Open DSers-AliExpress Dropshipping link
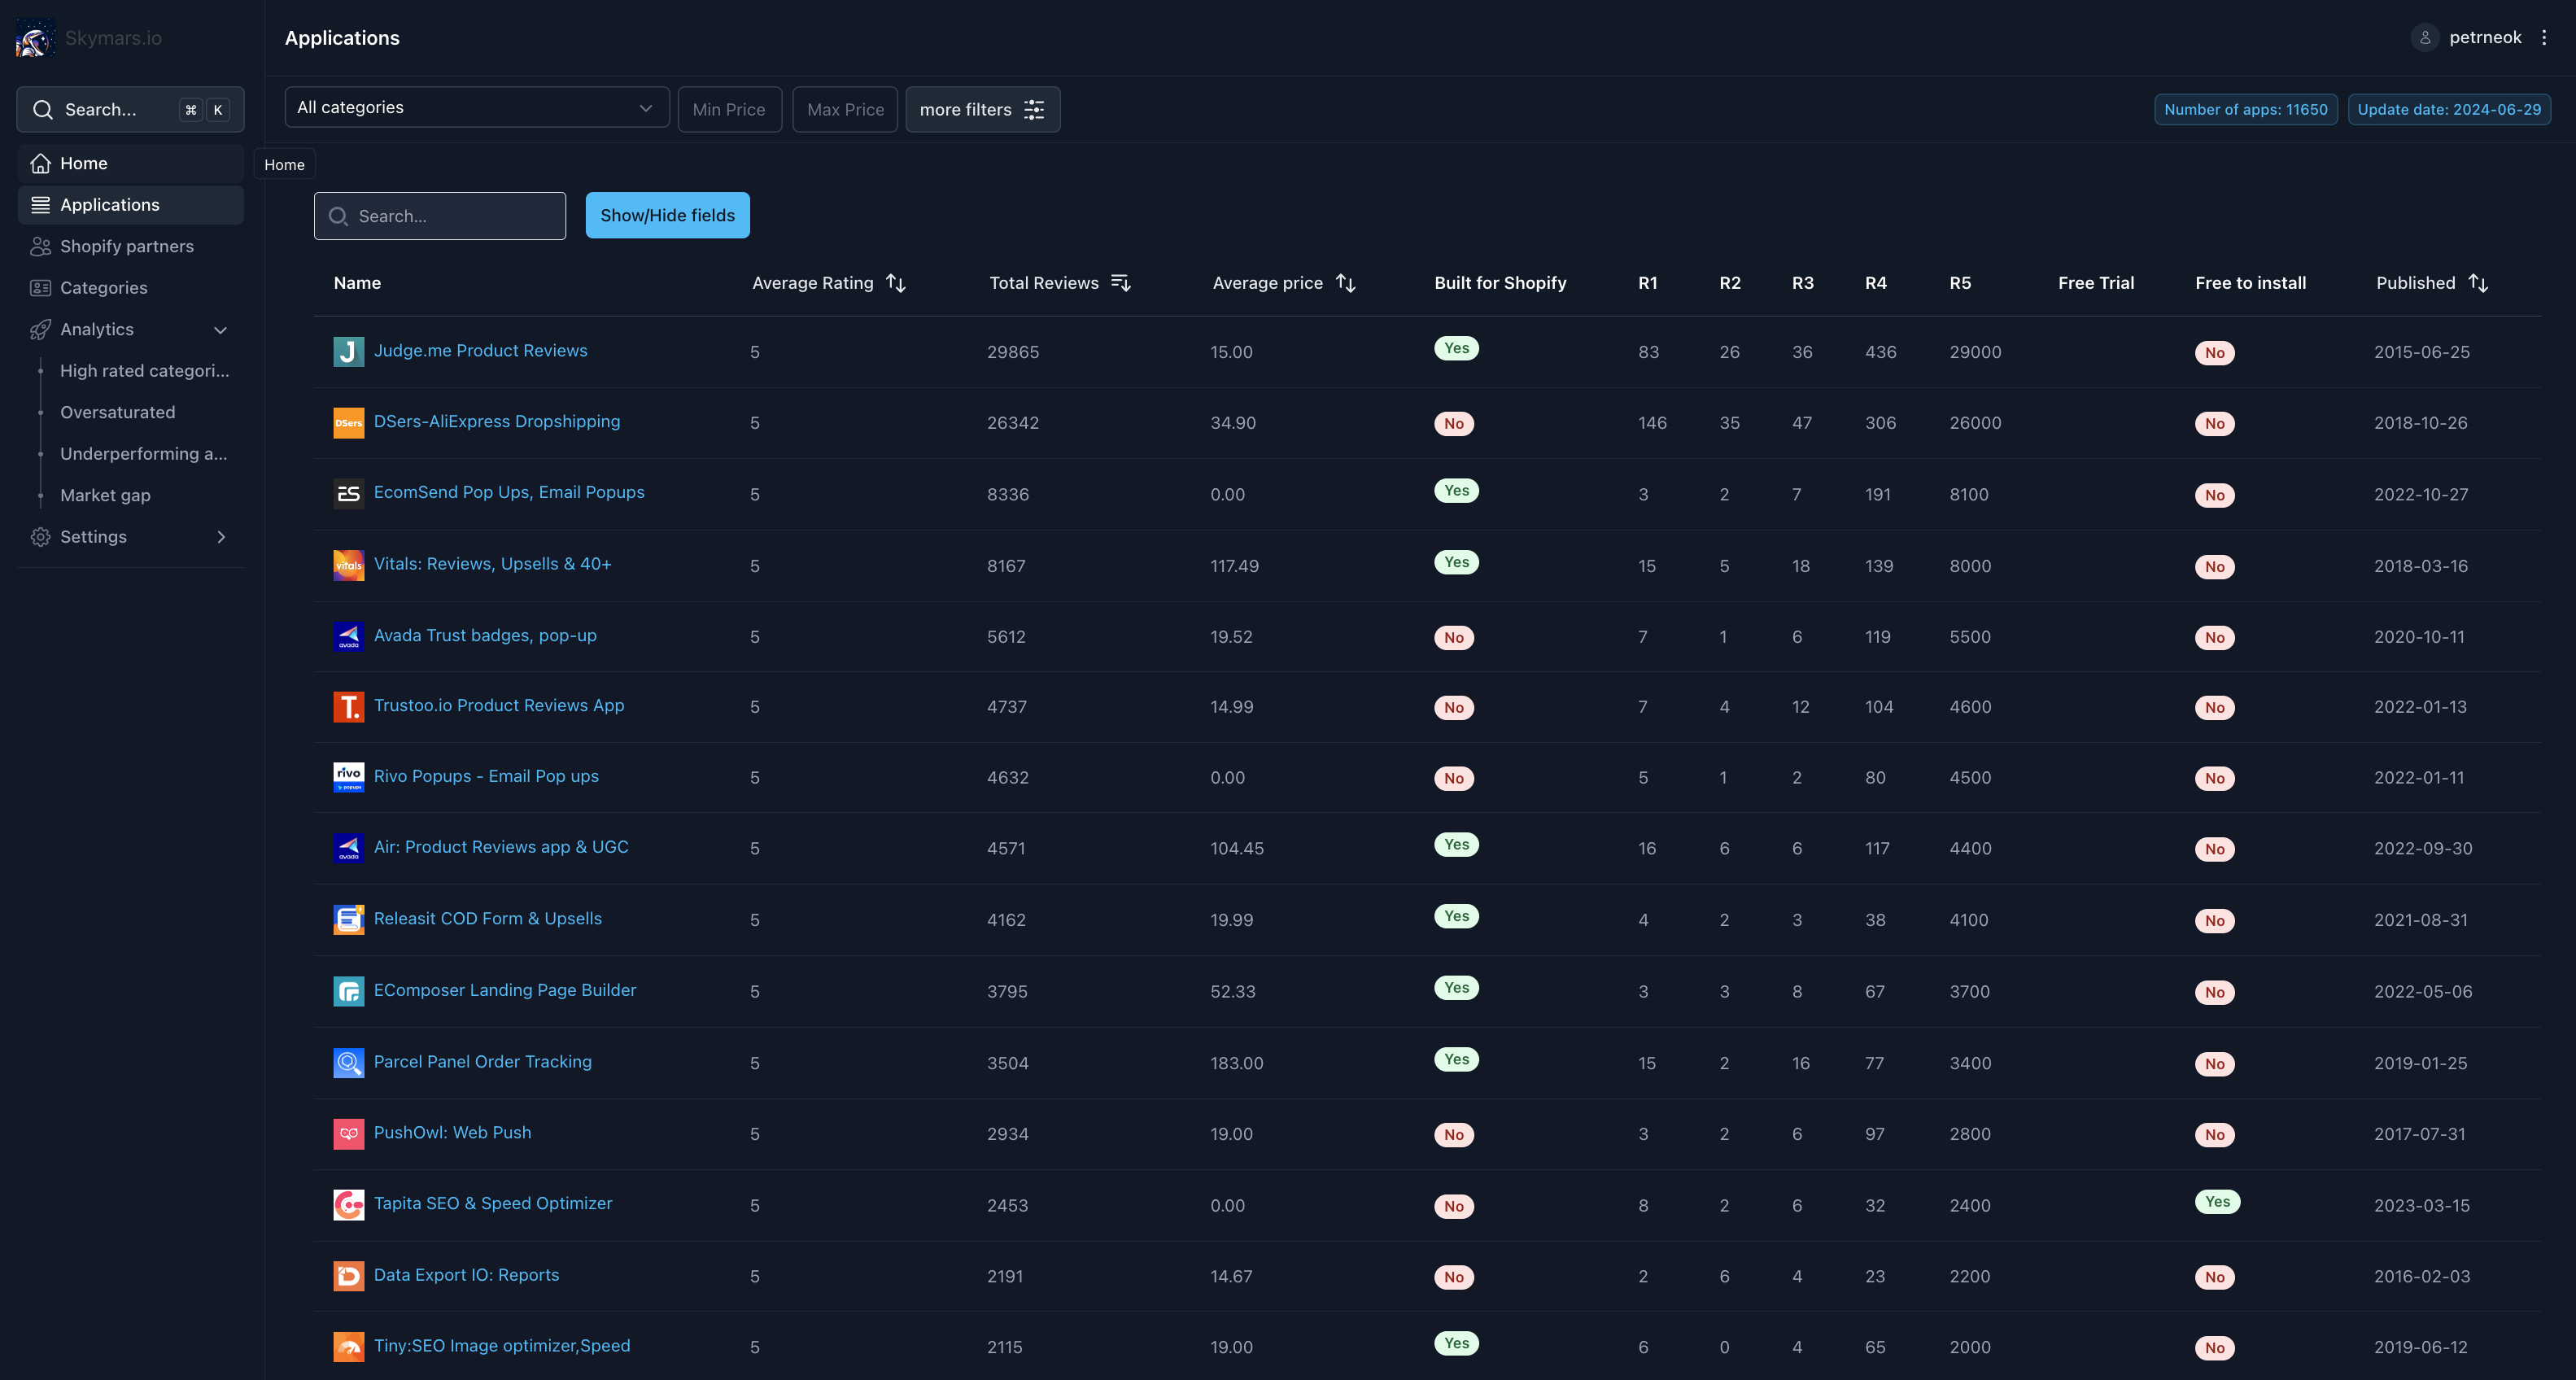 (x=496, y=422)
